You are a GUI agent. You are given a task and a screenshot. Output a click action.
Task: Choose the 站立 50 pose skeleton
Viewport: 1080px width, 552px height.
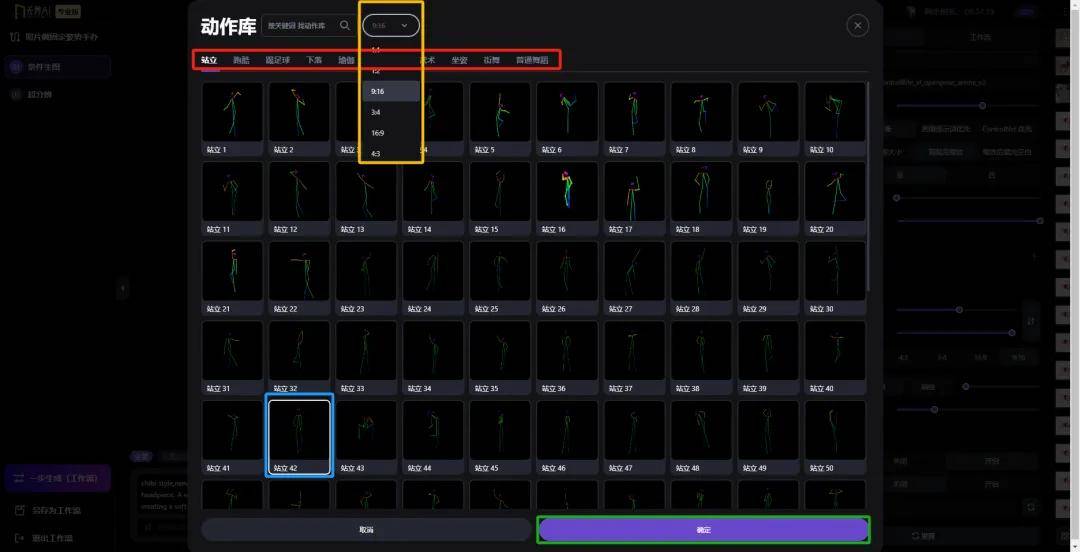pyautogui.click(x=835, y=430)
